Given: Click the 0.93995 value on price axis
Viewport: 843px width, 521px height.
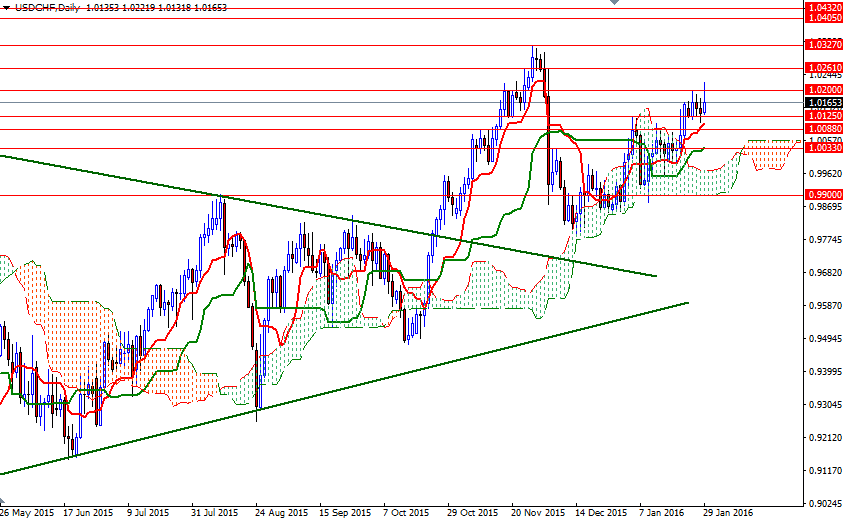Looking at the screenshot, I should (825, 372).
